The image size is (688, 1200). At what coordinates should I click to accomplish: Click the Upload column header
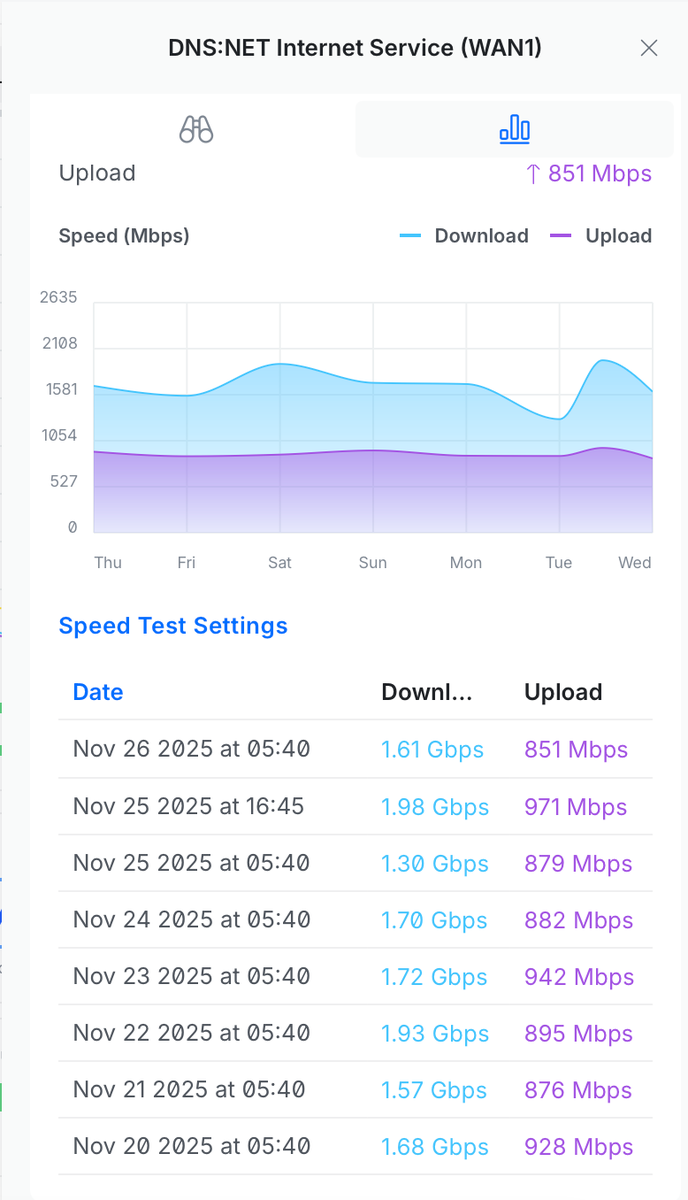point(563,692)
